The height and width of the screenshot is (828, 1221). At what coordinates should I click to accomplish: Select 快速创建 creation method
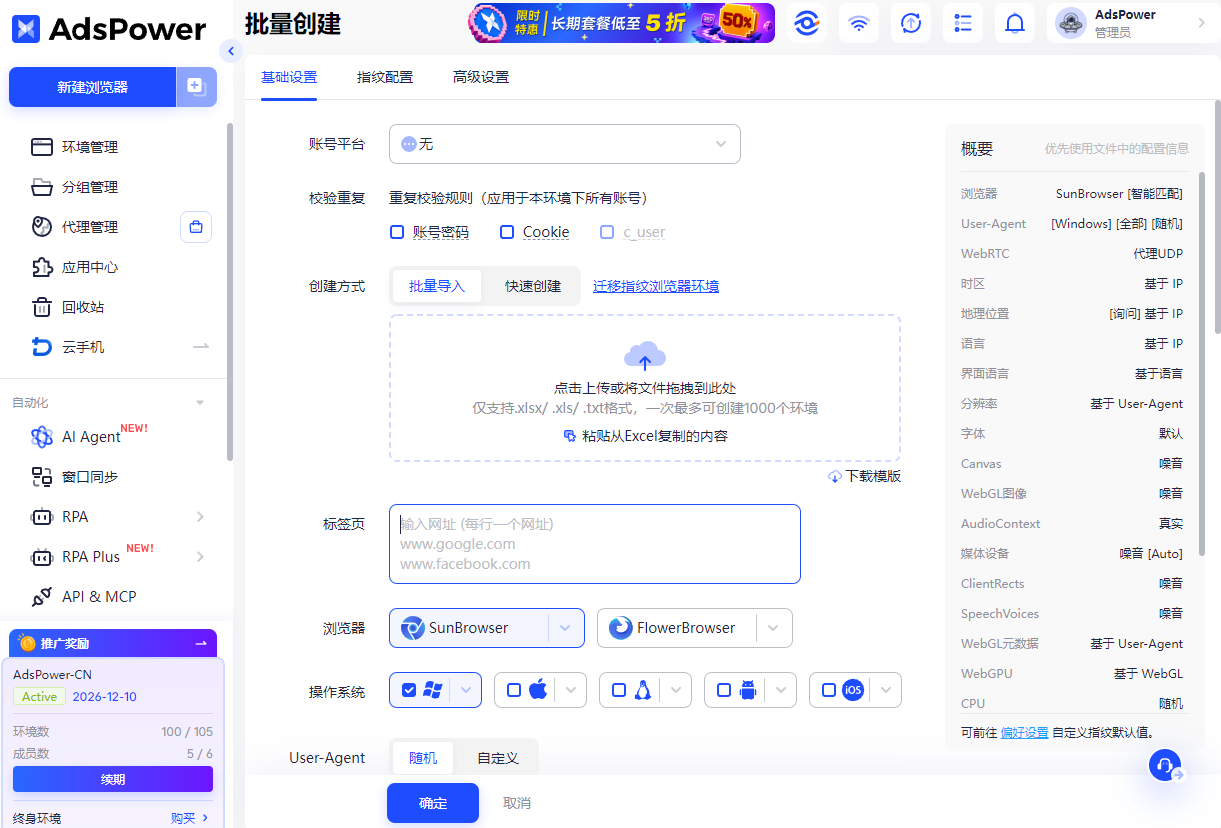[x=533, y=286]
